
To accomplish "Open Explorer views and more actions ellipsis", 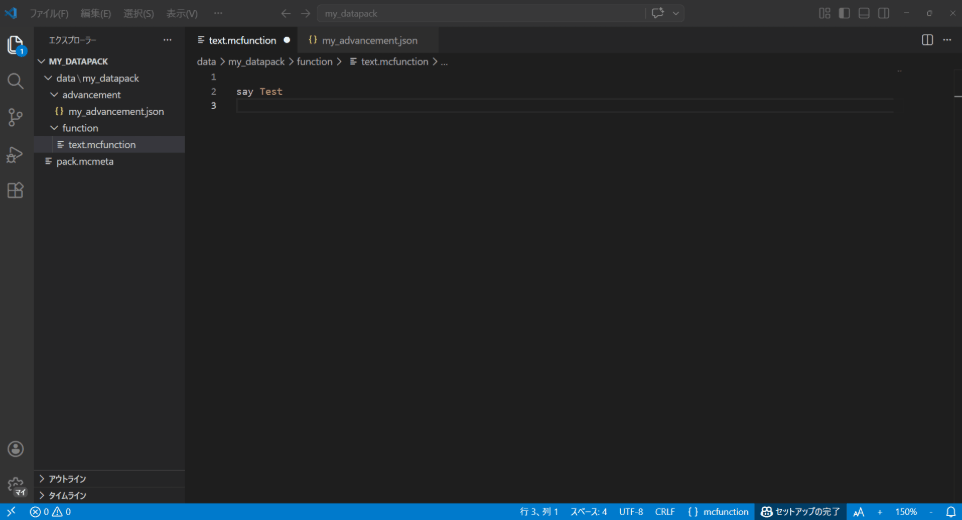I will [167, 40].
